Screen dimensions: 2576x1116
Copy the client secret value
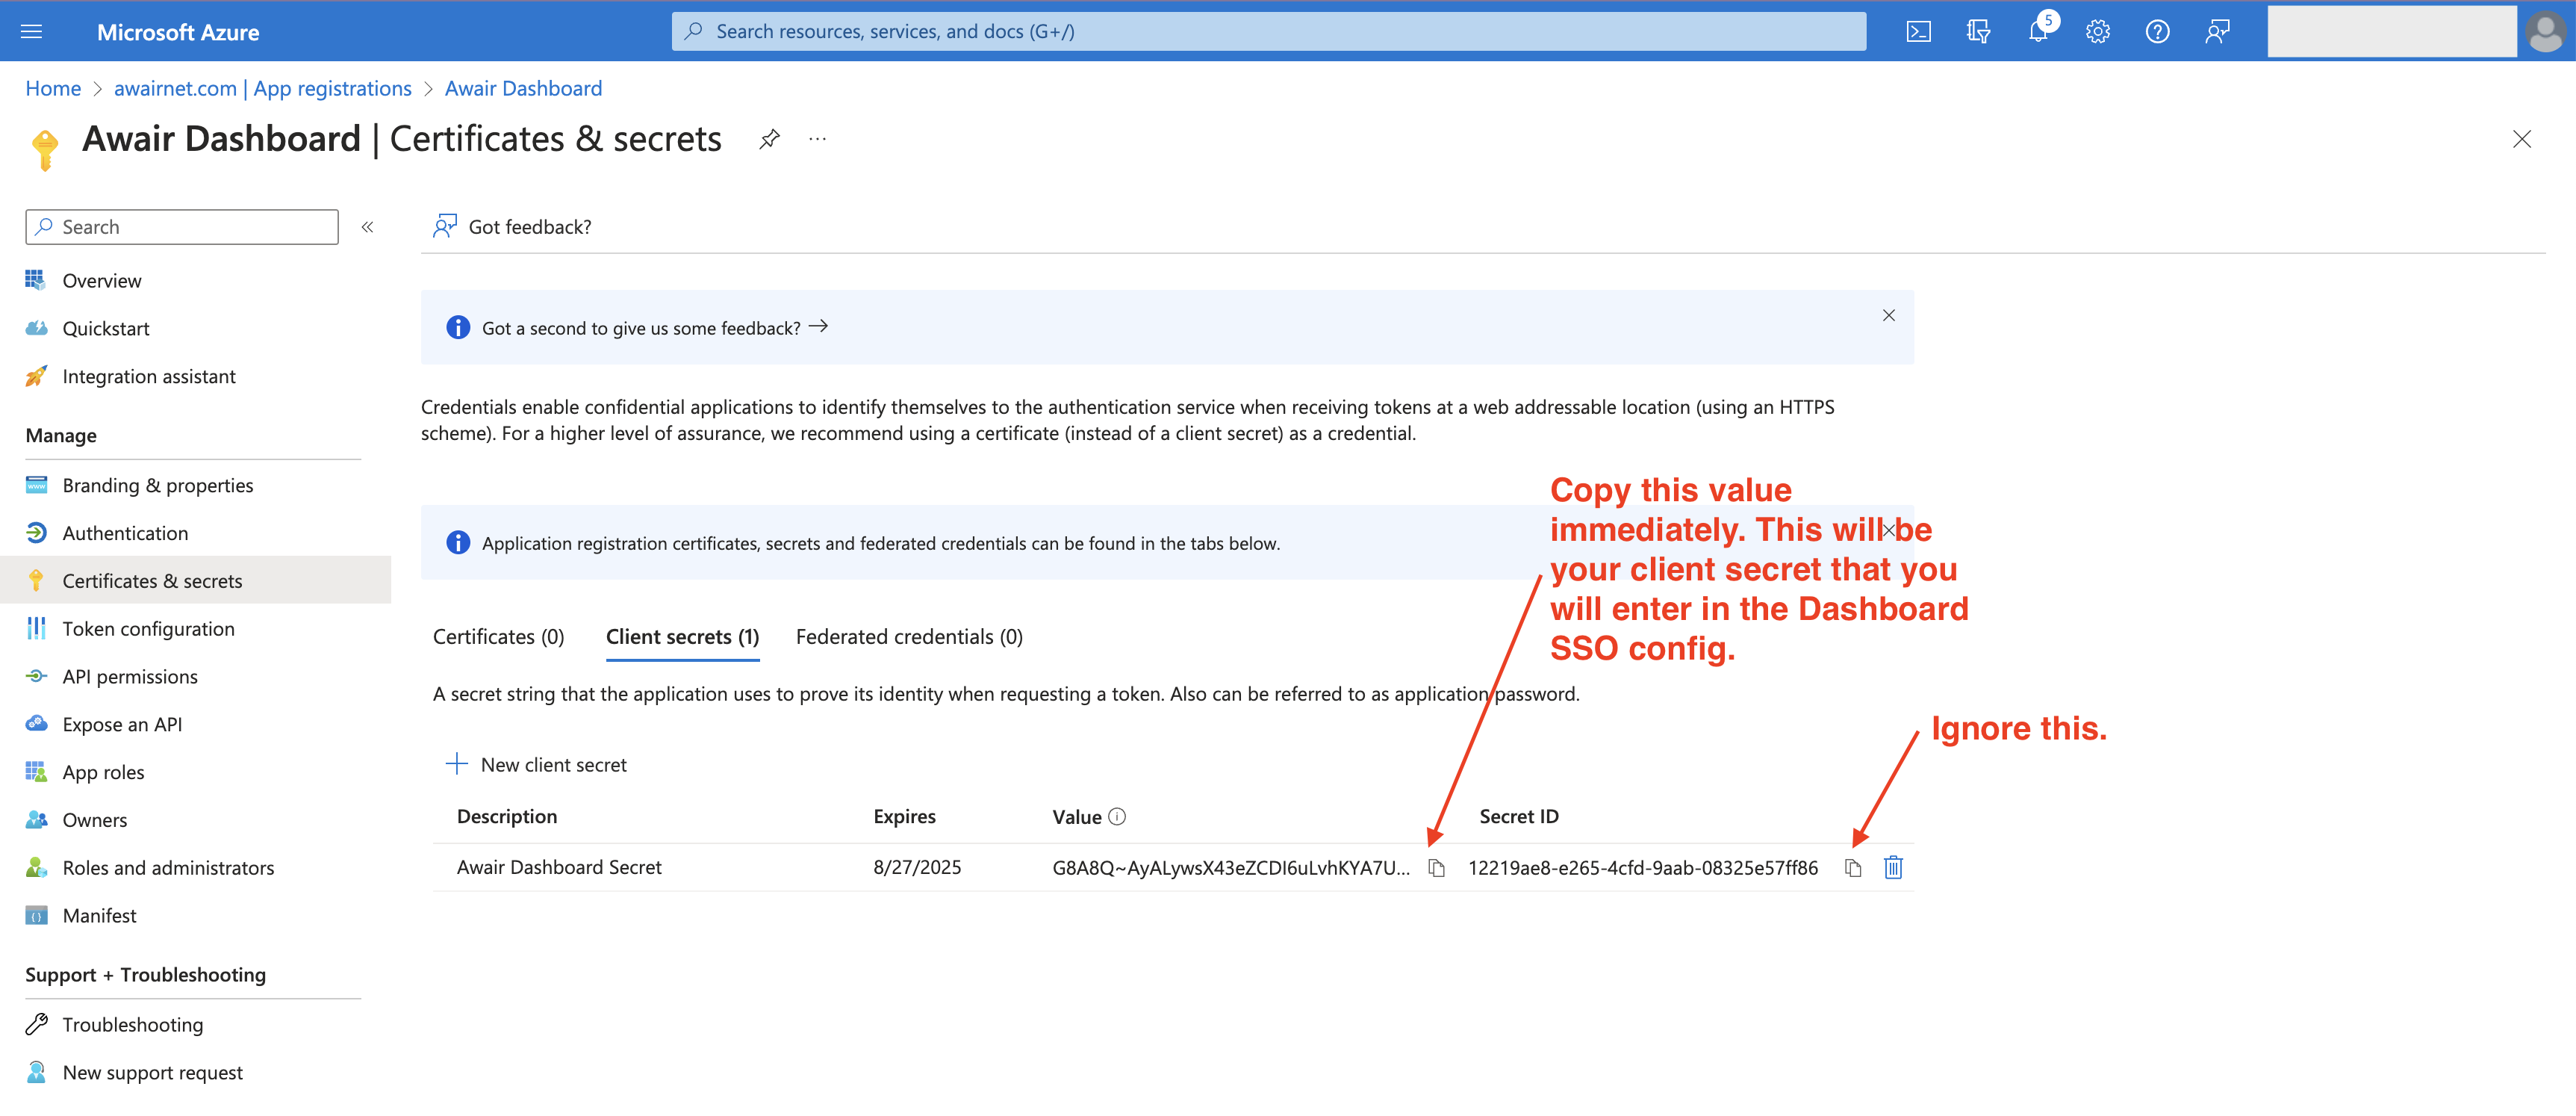[1436, 869]
